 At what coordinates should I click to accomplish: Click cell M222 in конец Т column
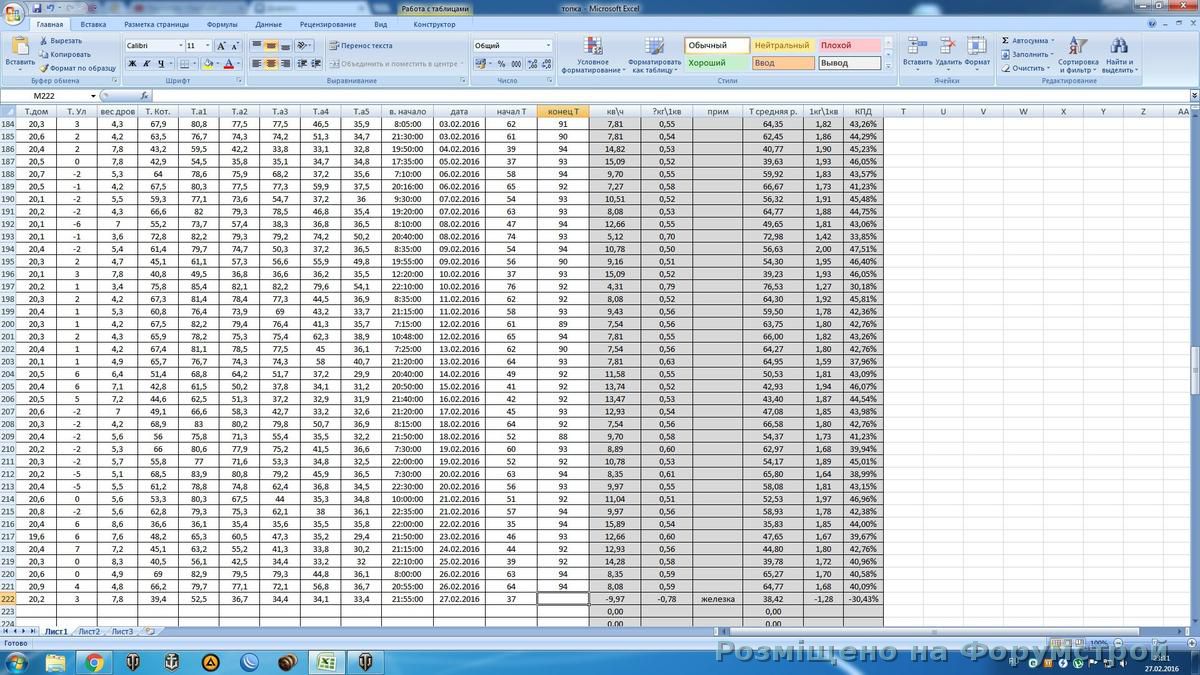tap(562, 599)
